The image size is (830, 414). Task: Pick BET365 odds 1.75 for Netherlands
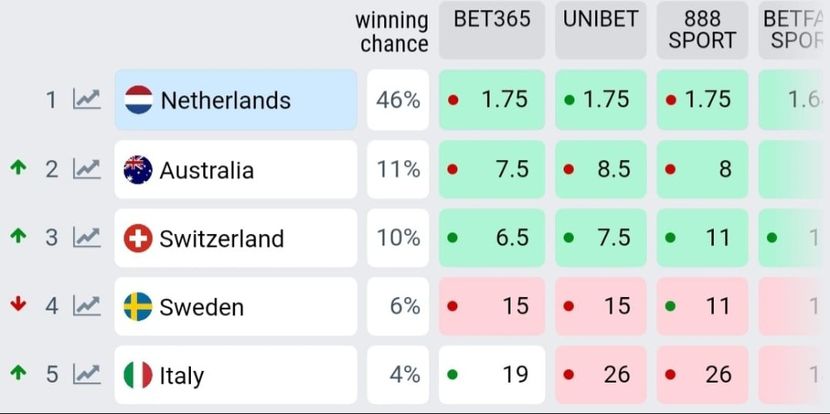coord(492,100)
